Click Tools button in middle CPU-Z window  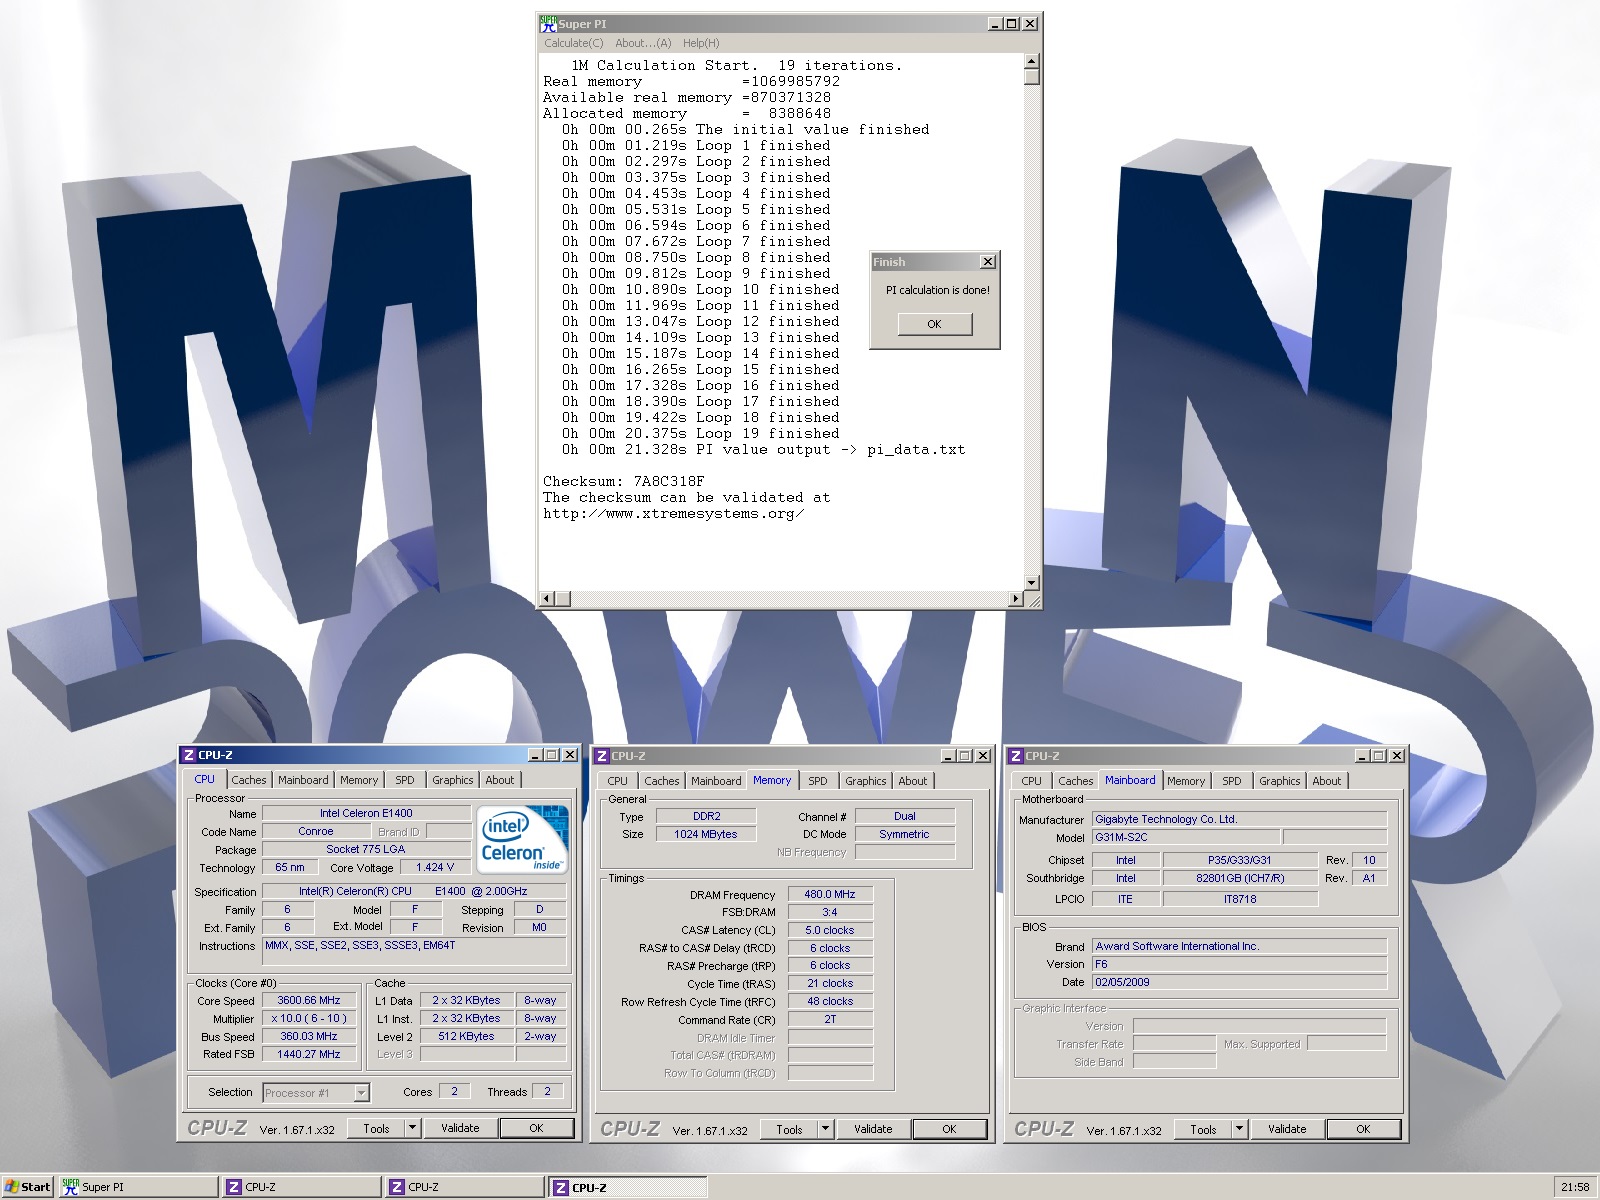[x=790, y=1129]
